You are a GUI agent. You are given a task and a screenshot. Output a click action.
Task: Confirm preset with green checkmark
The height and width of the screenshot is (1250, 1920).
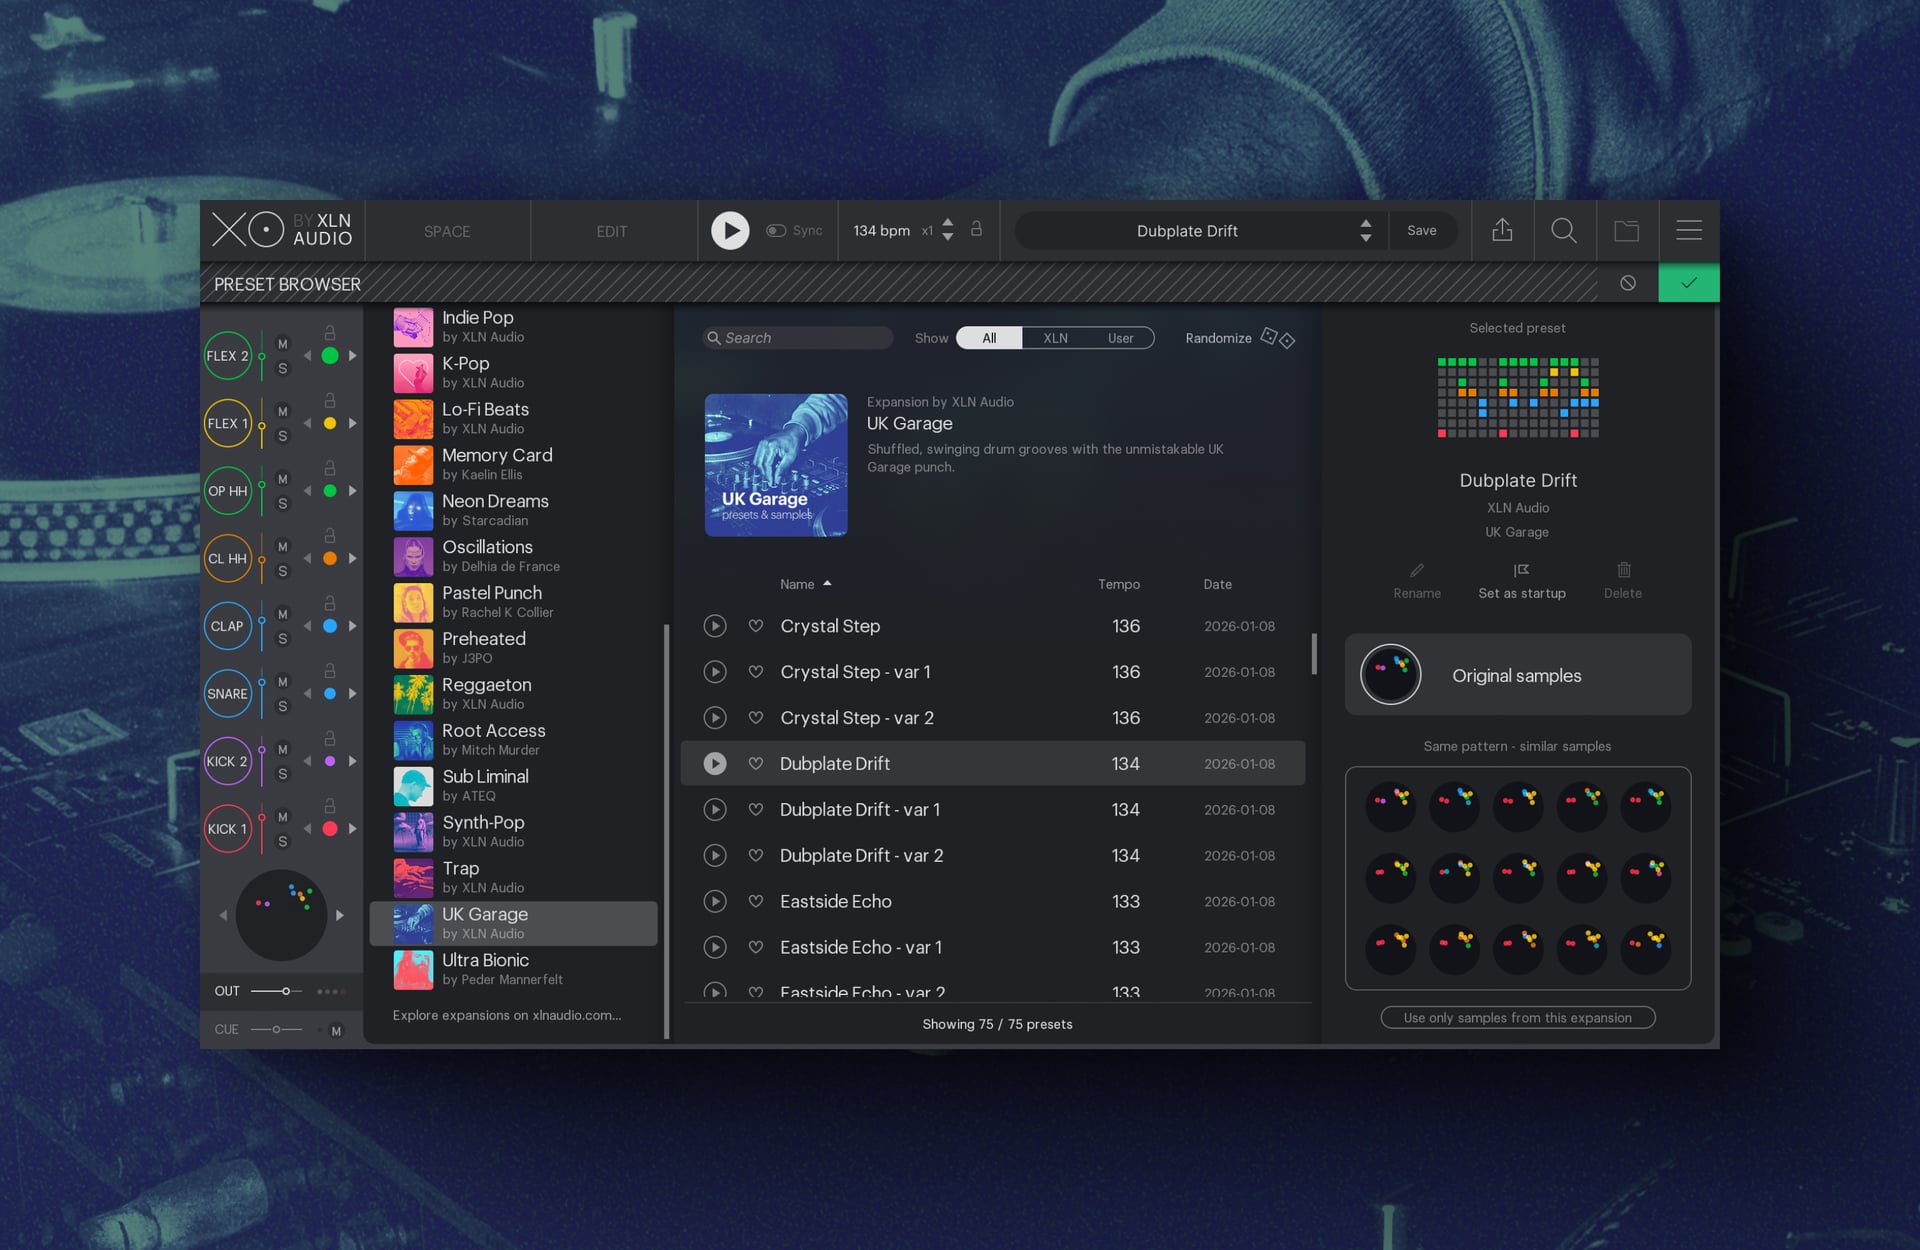point(1688,283)
